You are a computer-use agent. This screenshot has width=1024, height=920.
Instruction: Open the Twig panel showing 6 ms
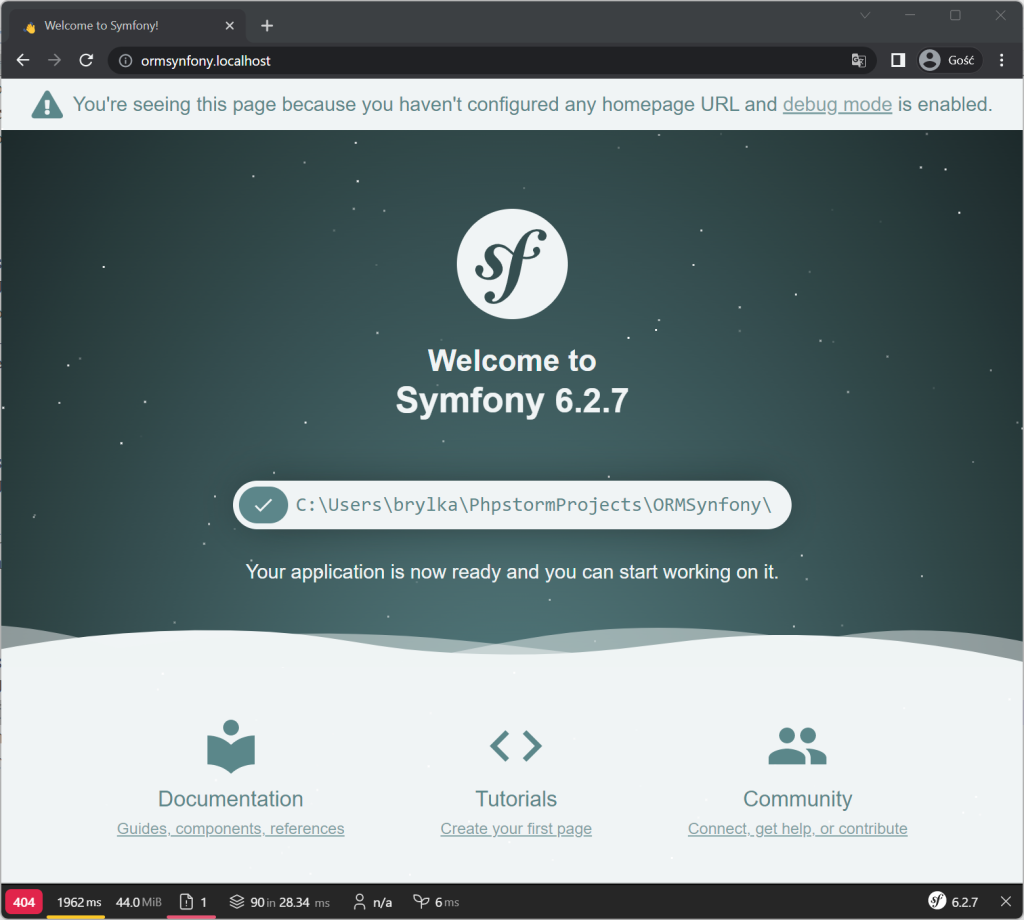point(436,902)
